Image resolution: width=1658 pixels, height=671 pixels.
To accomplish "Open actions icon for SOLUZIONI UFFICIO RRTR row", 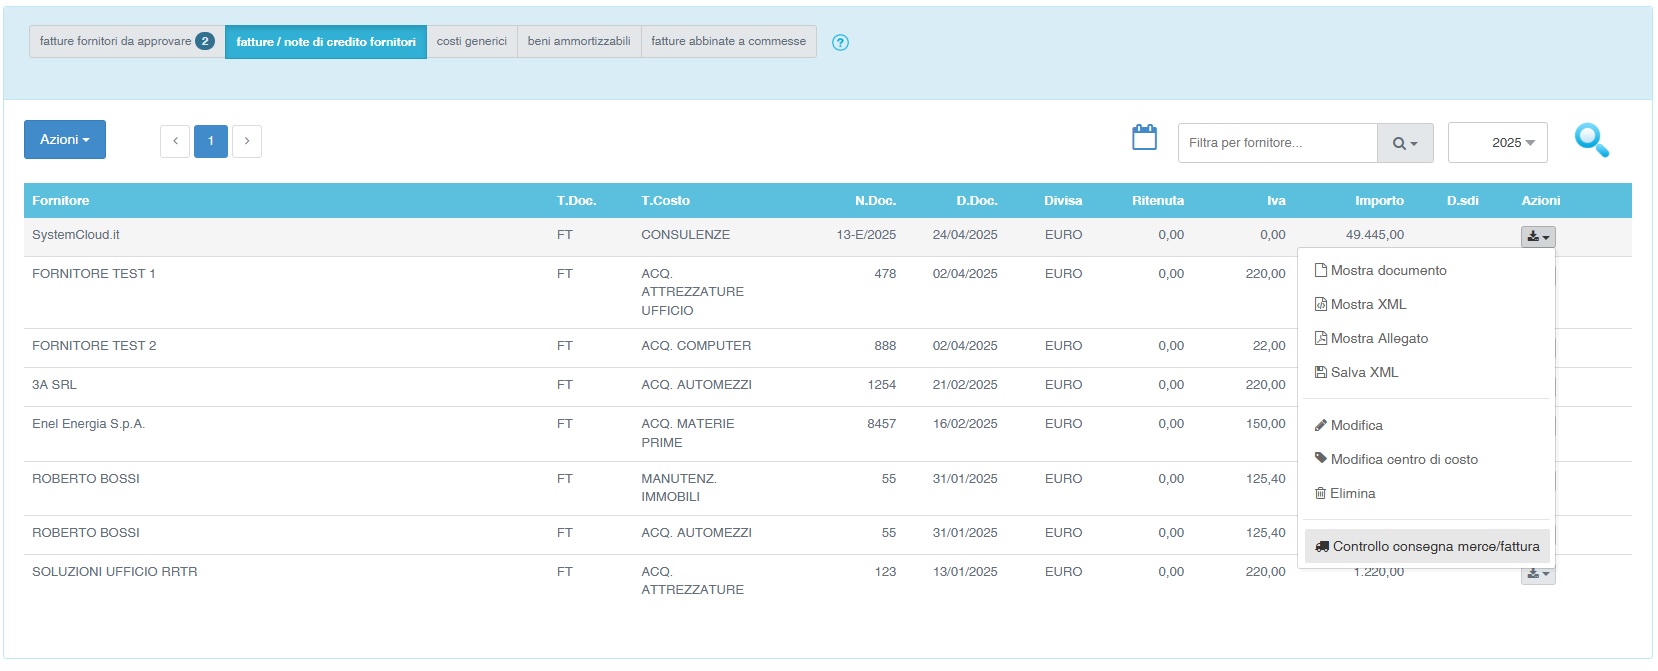I will coord(1537,575).
